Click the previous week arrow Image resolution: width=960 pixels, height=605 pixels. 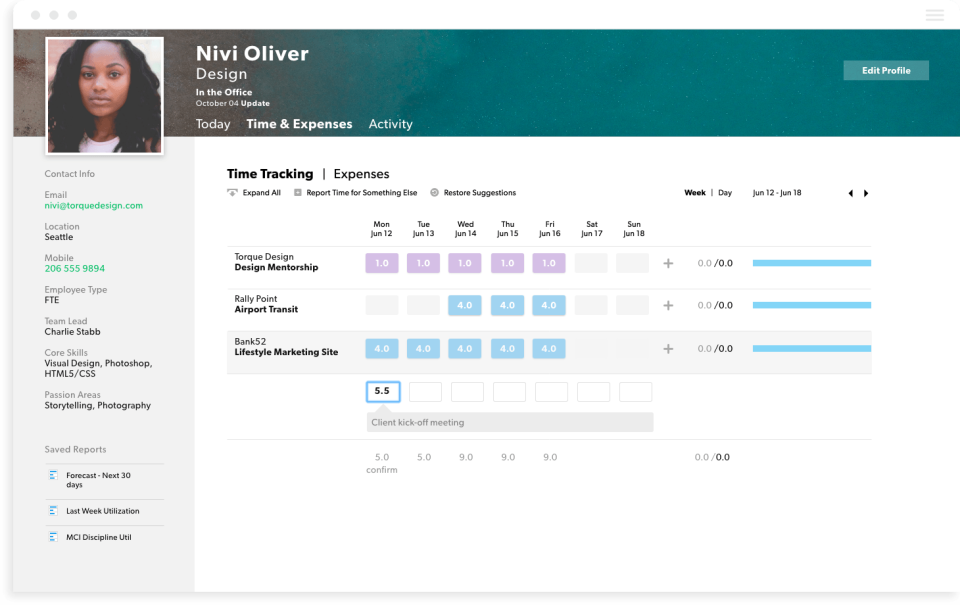pyautogui.click(x=850, y=193)
